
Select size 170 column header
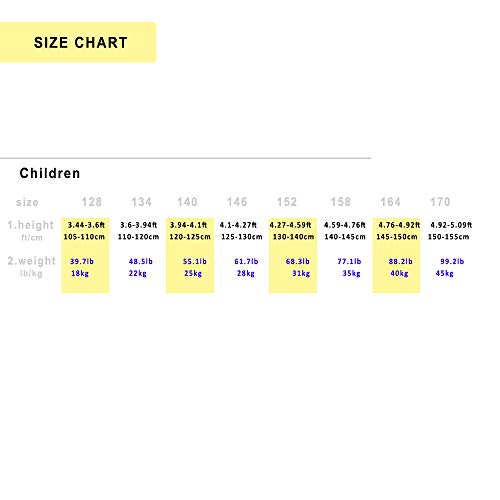[x=440, y=202]
